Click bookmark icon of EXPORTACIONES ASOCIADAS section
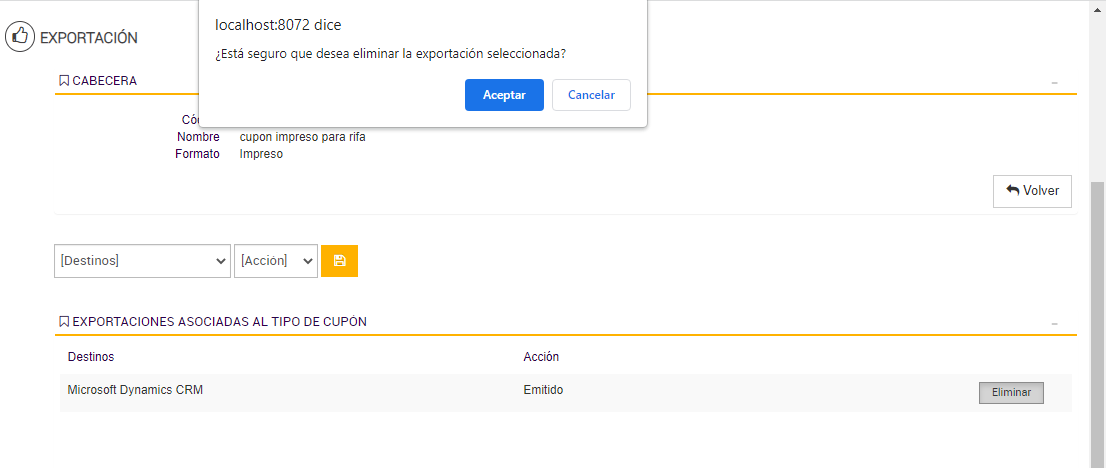Image resolution: width=1106 pixels, height=468 pixels. coord(64,322)
